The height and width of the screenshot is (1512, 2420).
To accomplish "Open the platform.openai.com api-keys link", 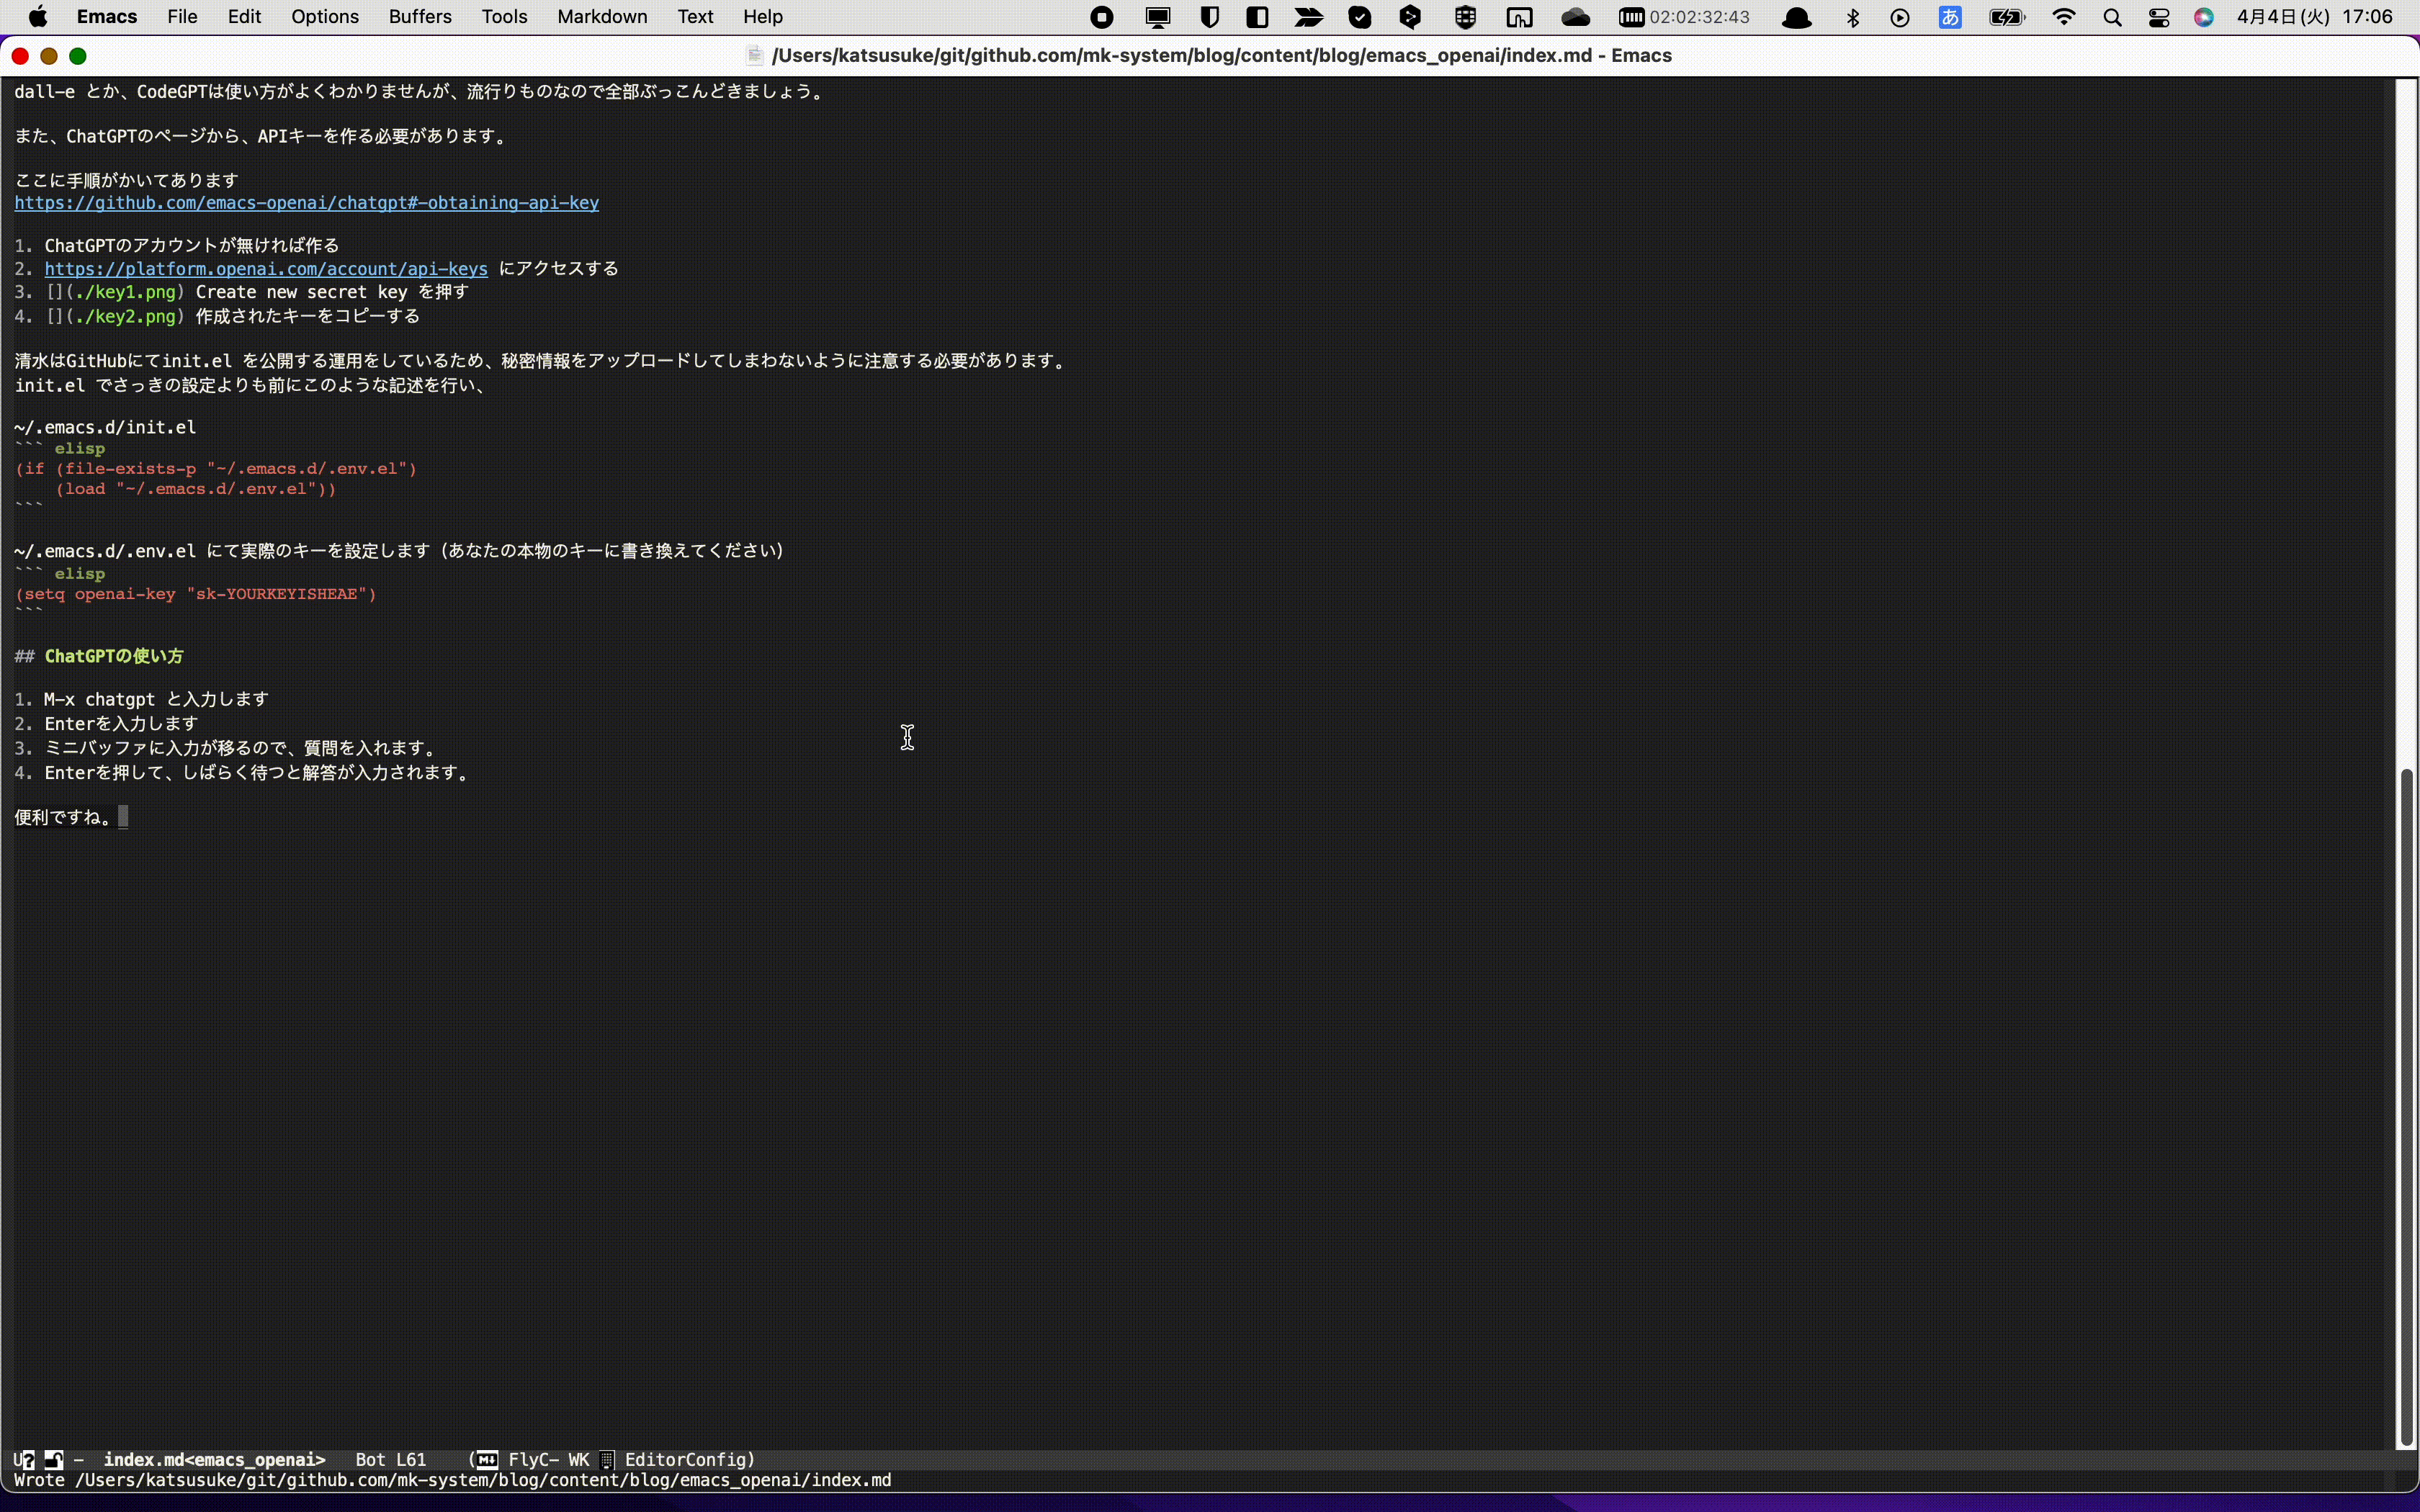I will coord(266,269).
